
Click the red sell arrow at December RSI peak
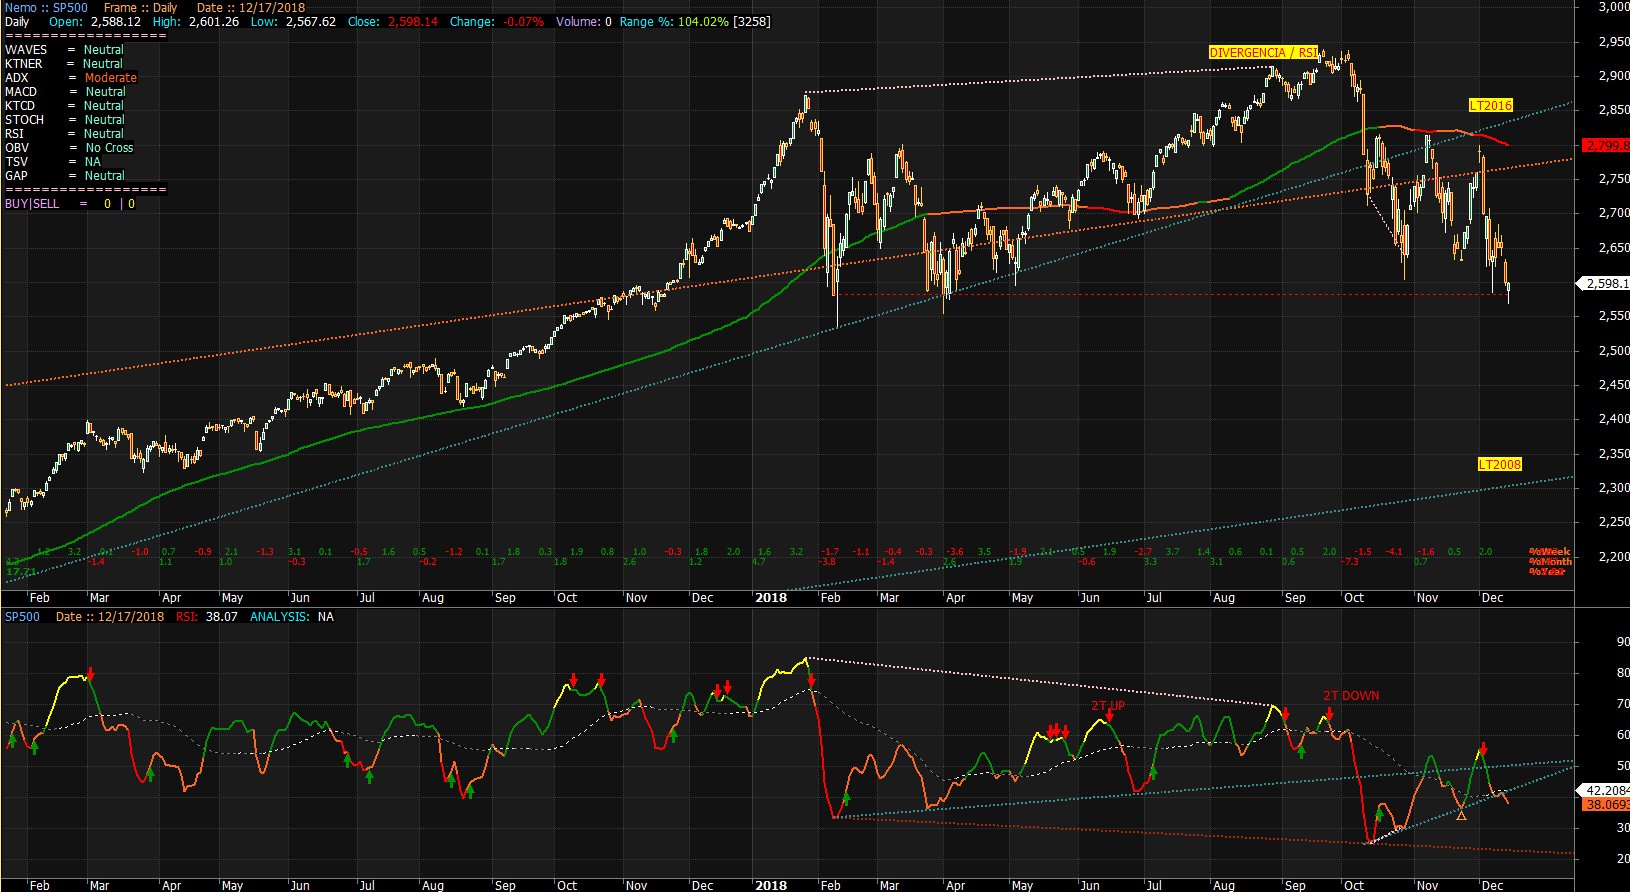1483,748
